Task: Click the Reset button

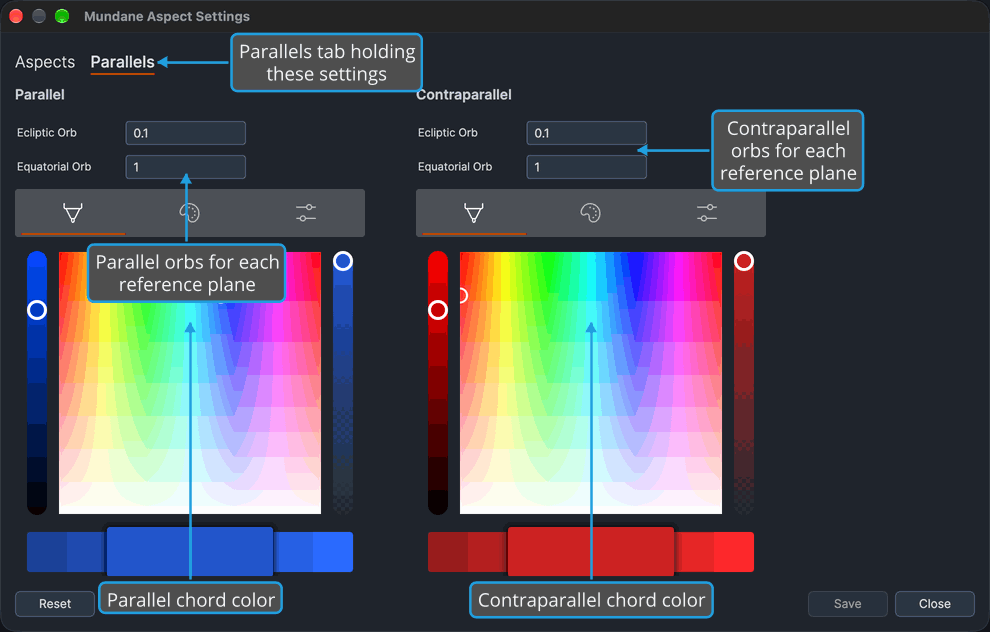Action: (55, 604)
